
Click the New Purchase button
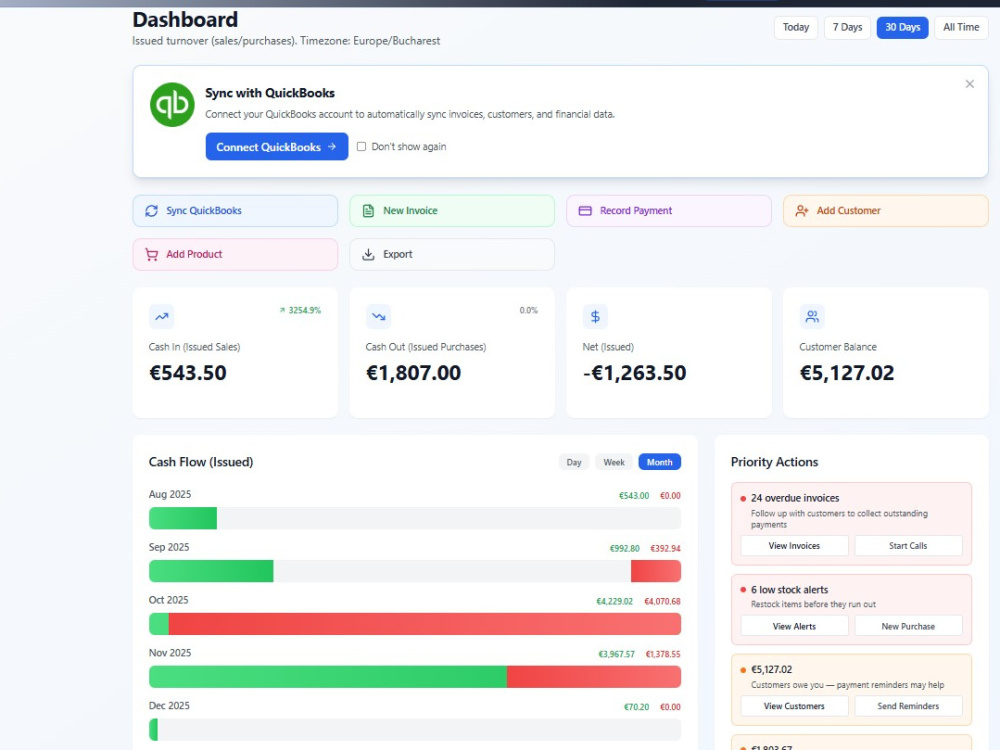tap(908, 626)
